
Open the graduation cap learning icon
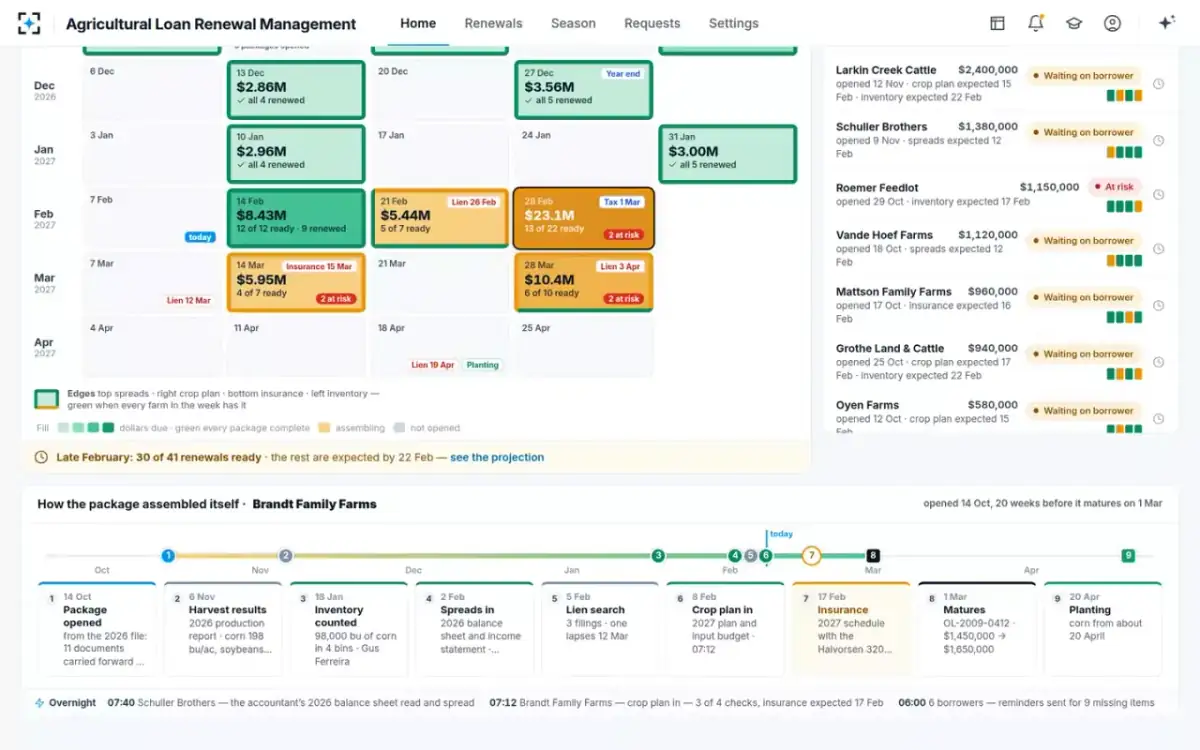click(x=1074, y=23)
